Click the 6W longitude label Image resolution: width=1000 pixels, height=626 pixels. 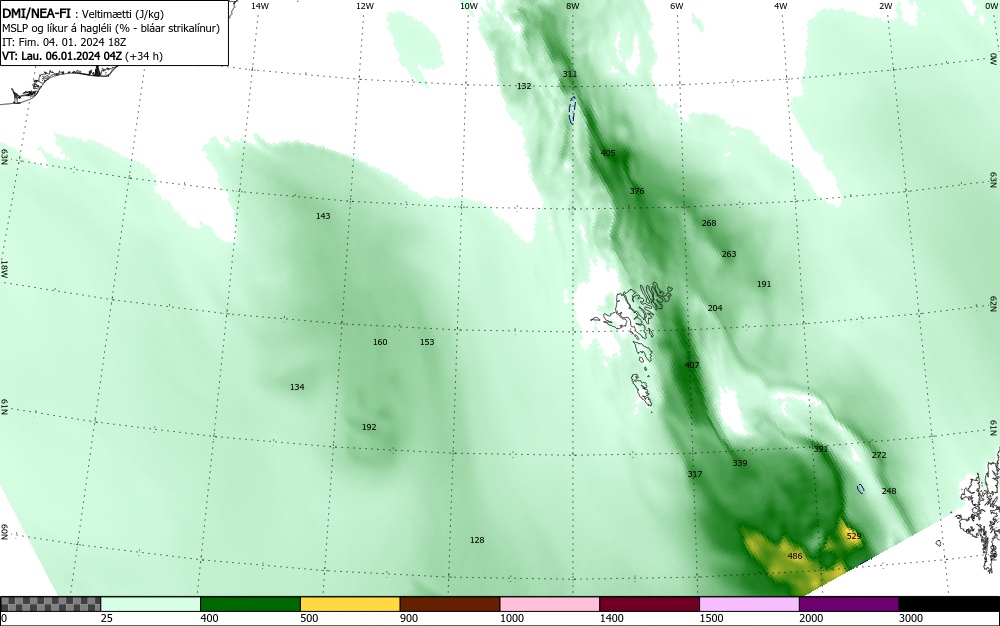tap(677, 6)
